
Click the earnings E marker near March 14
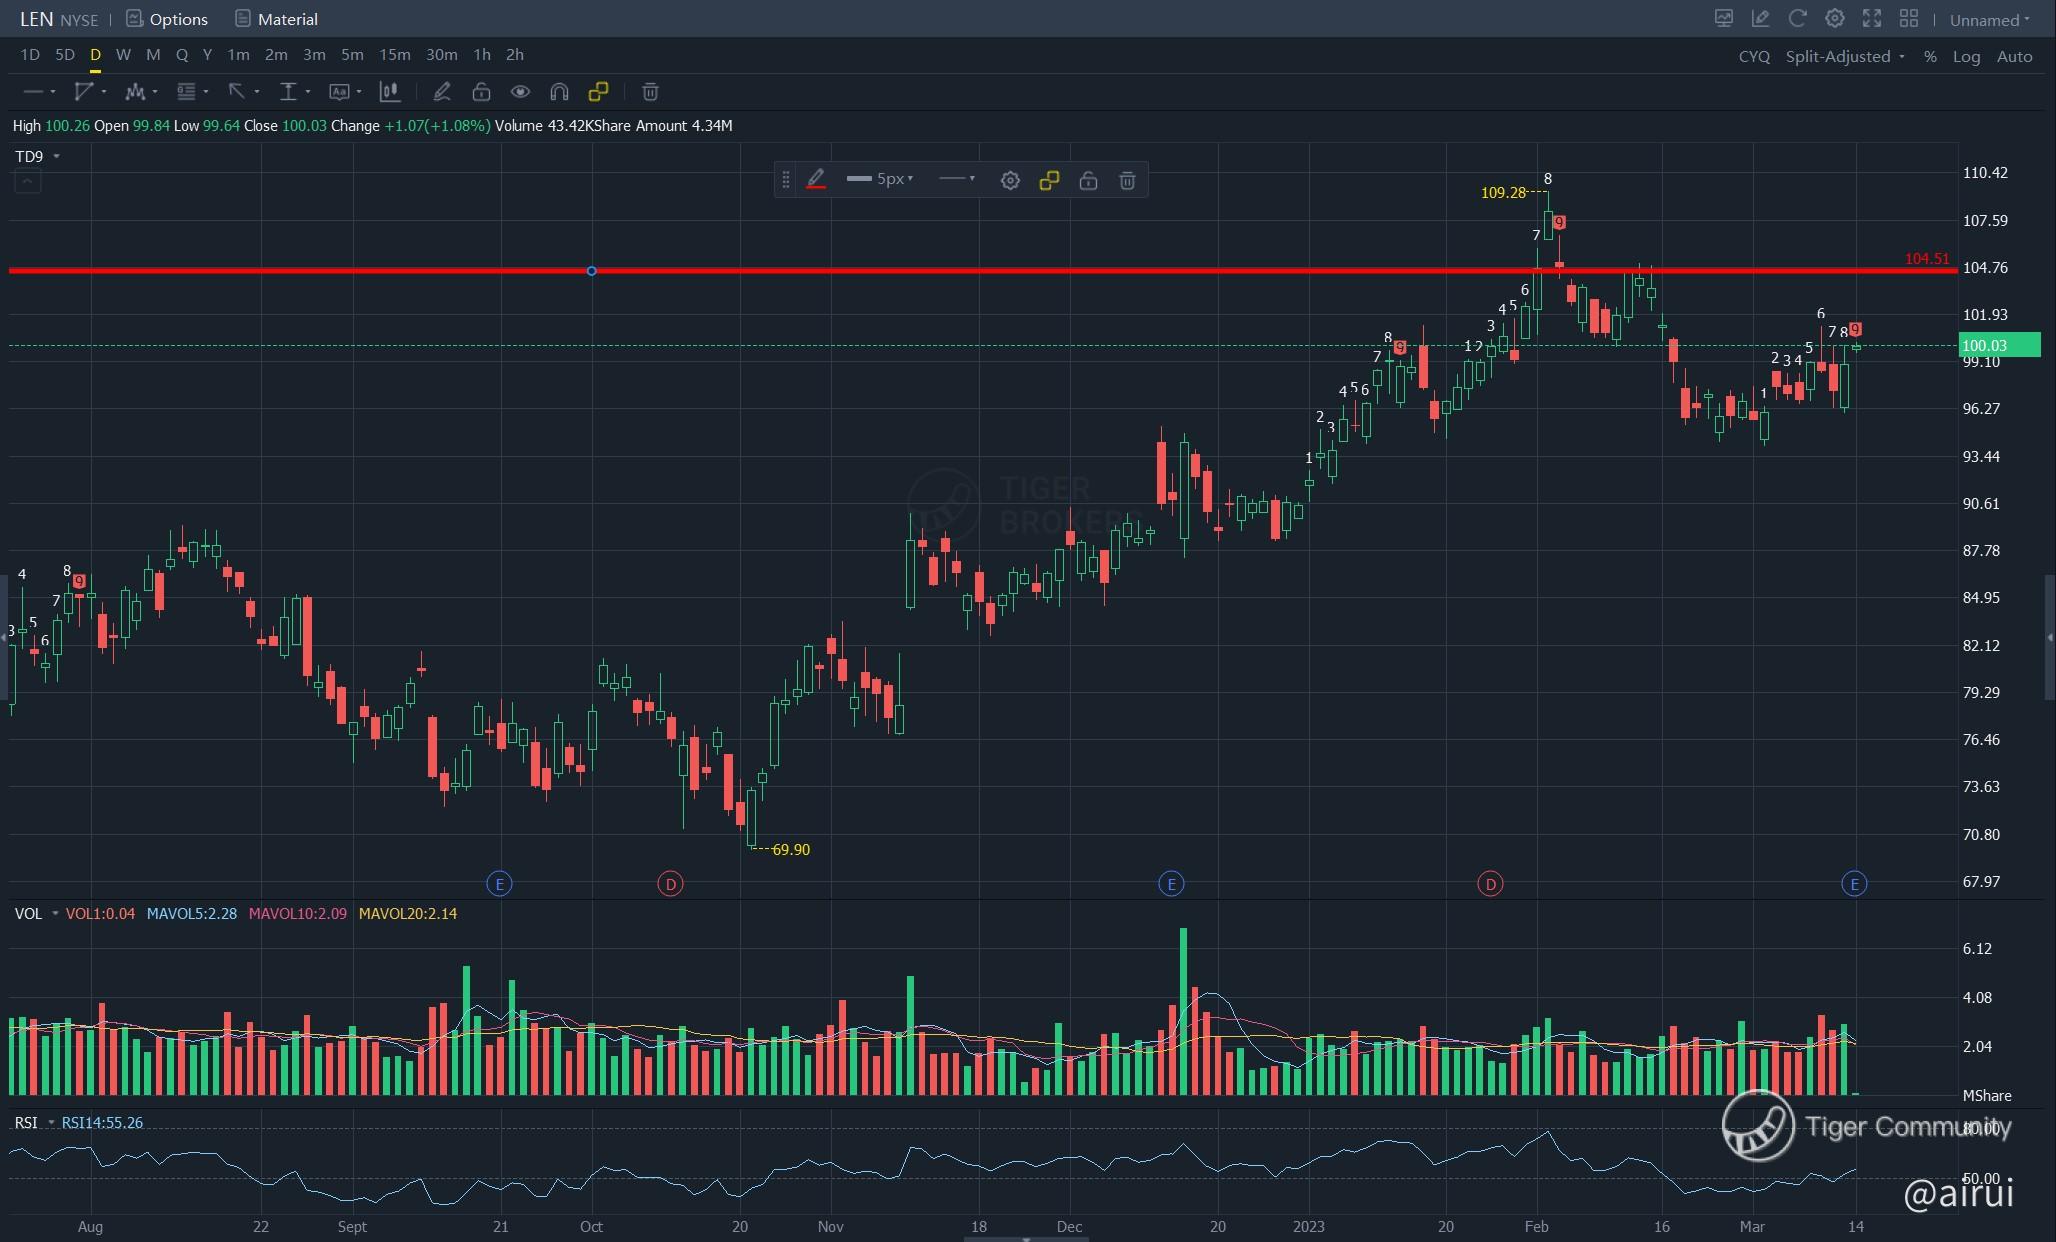point(1854,883)
